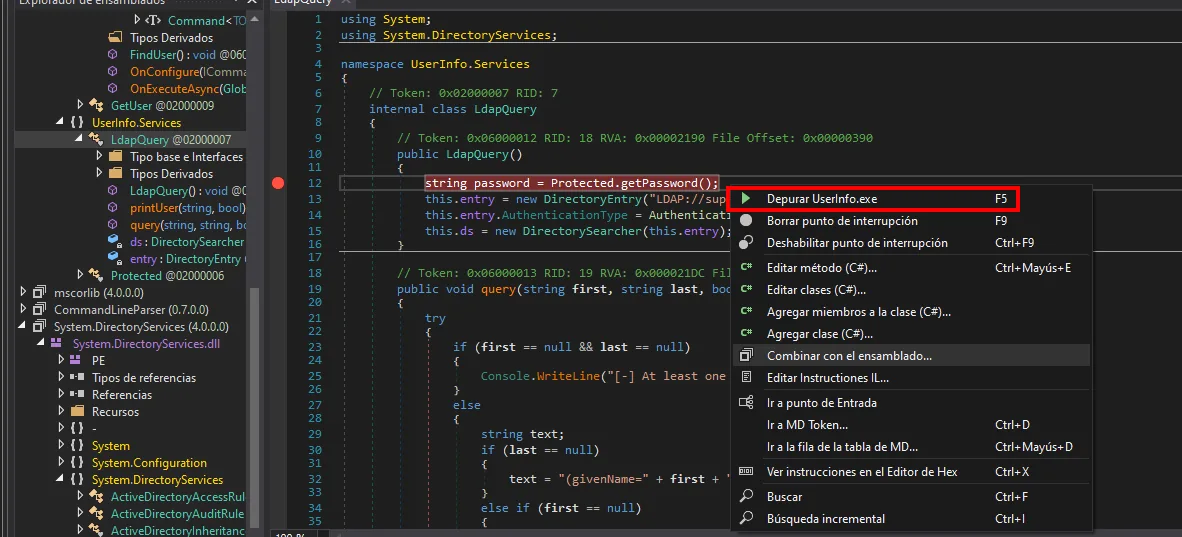This screenshot has height=537, width=1182.
Task: Select the ActiveDirectoryAccessRule class
Action: click(178, 496)
